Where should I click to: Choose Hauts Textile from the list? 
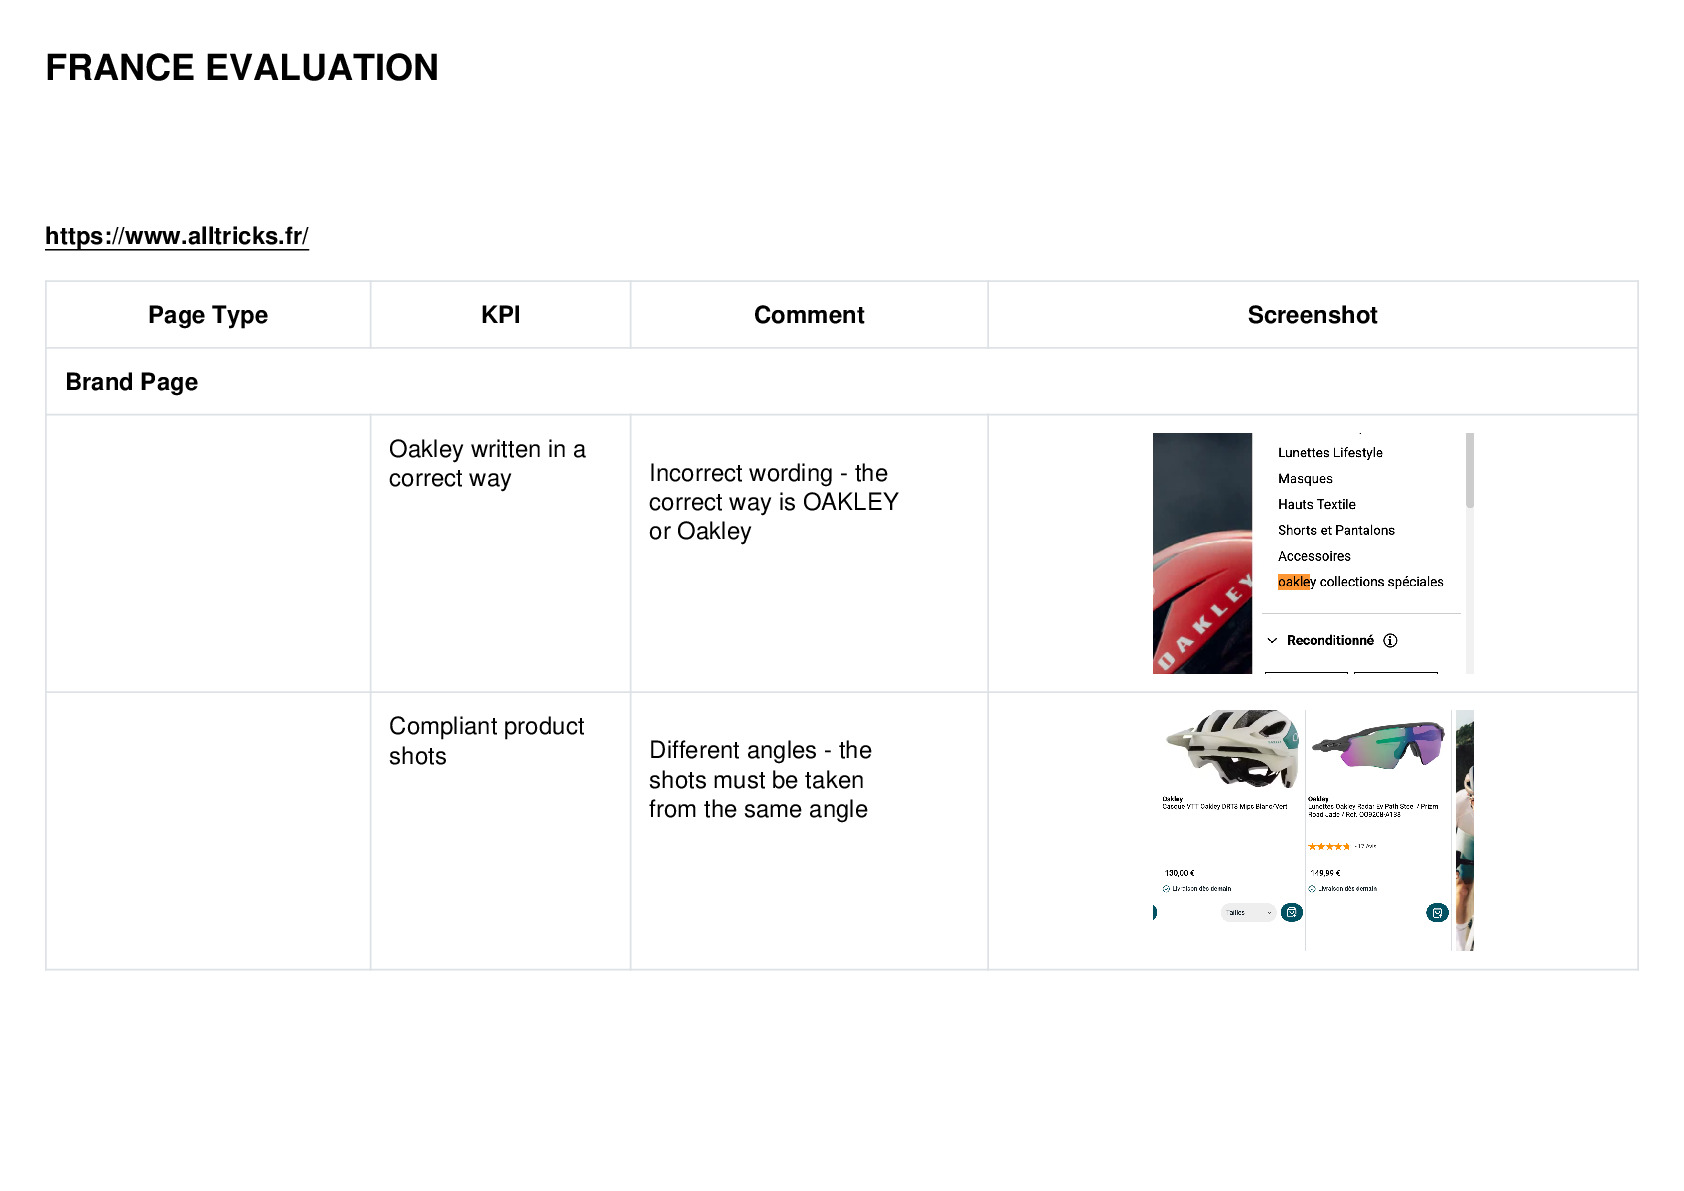tap(1317, 505)
